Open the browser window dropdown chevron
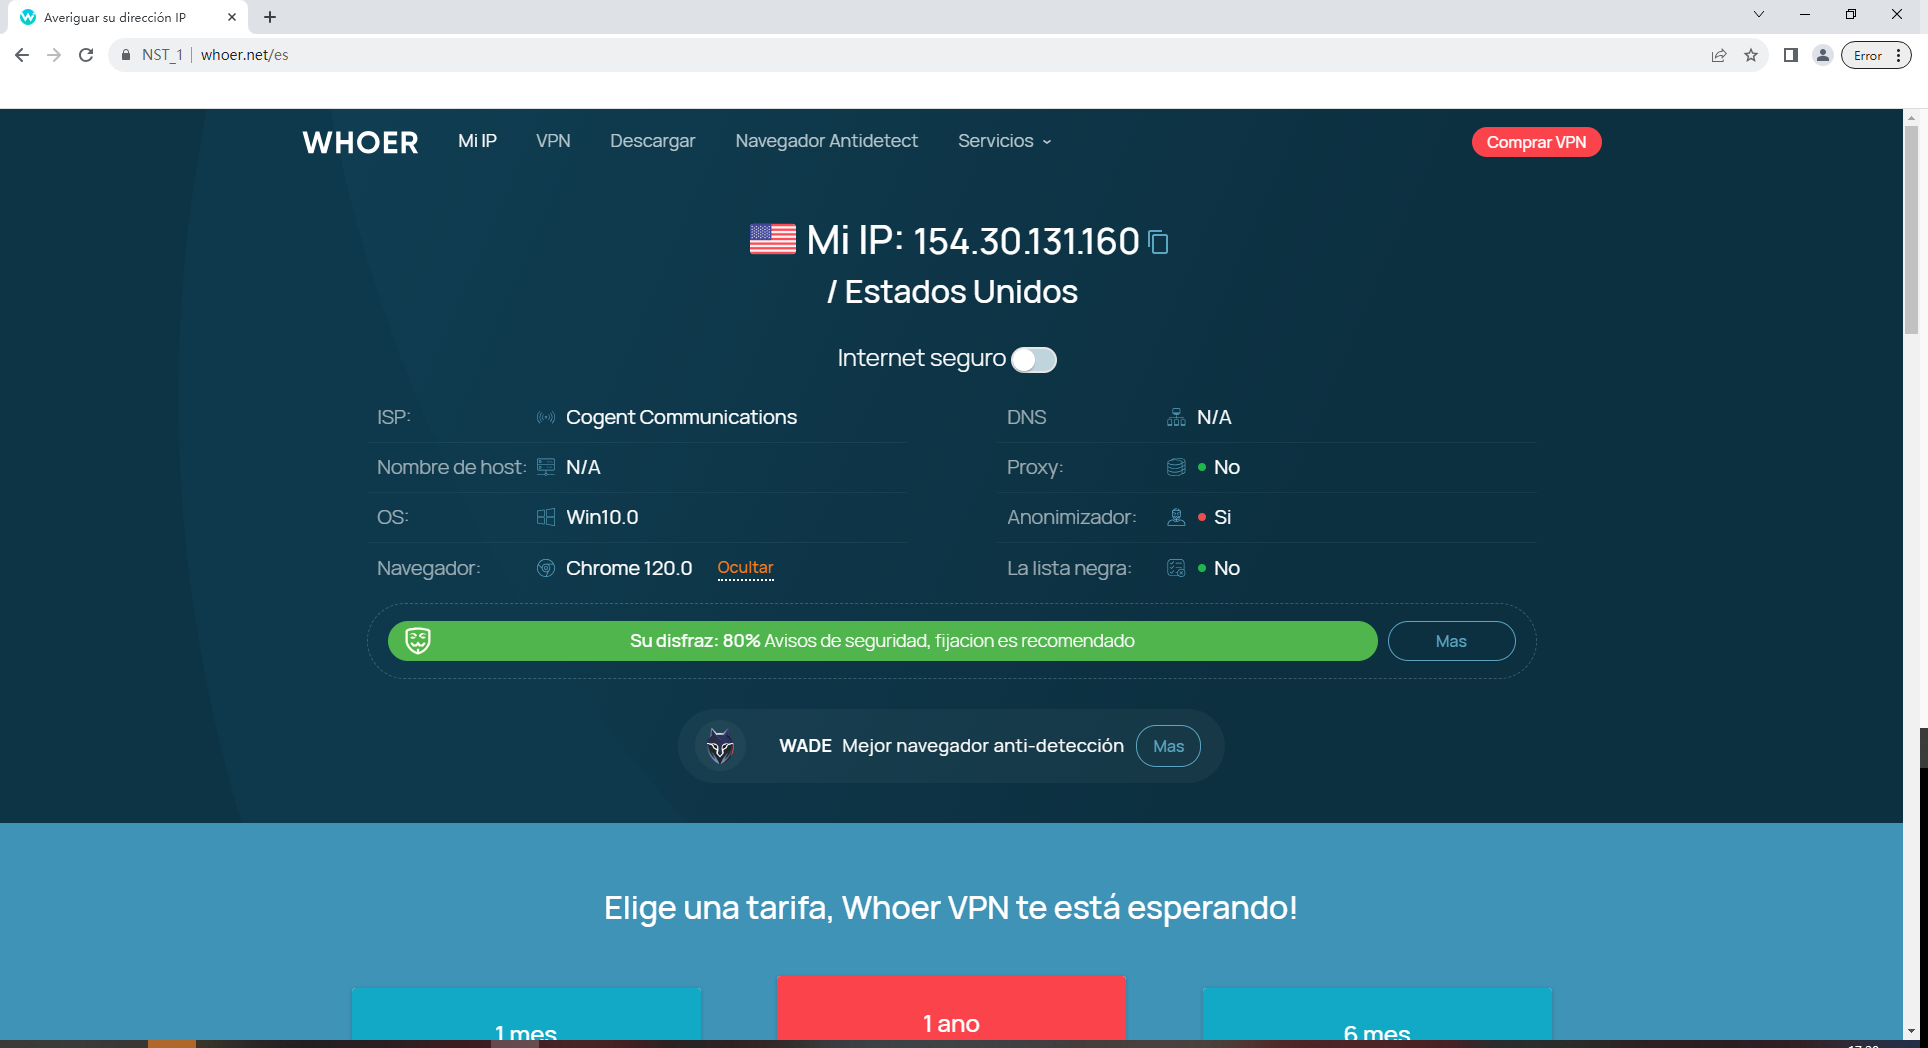Image resolution: width=1928 pixels, height=1048 pixels. pos(1758,14)
